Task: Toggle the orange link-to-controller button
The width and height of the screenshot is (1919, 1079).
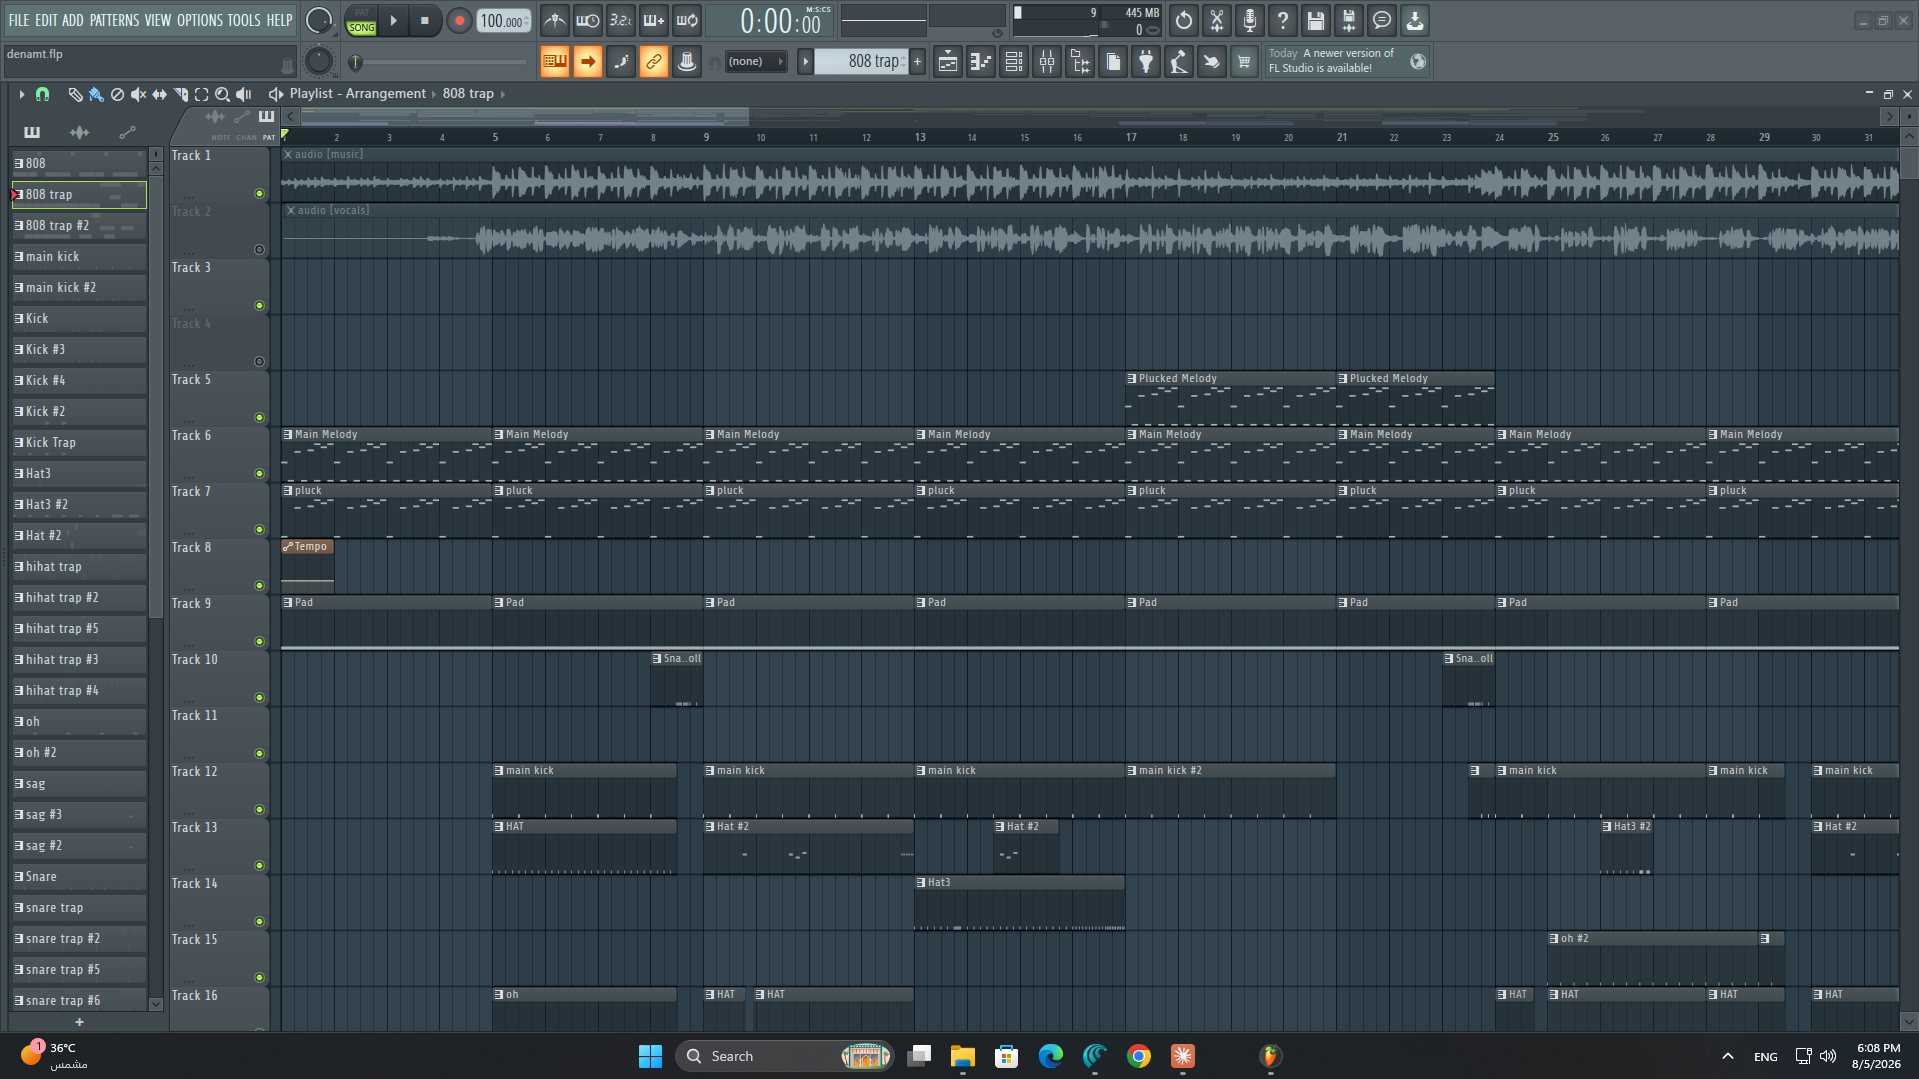Action: 654,62
